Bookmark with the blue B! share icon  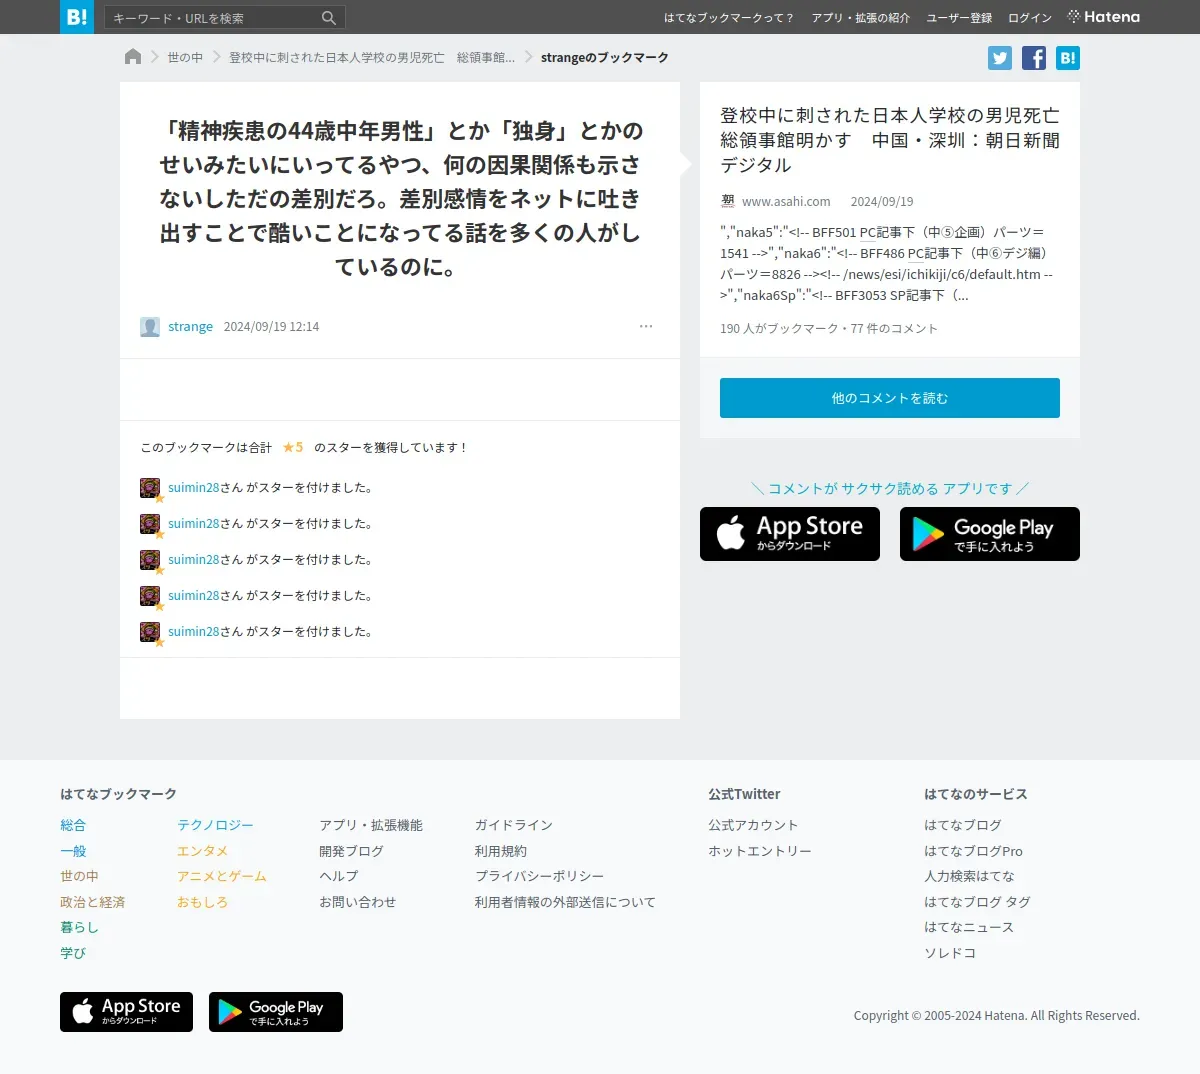1068,58
